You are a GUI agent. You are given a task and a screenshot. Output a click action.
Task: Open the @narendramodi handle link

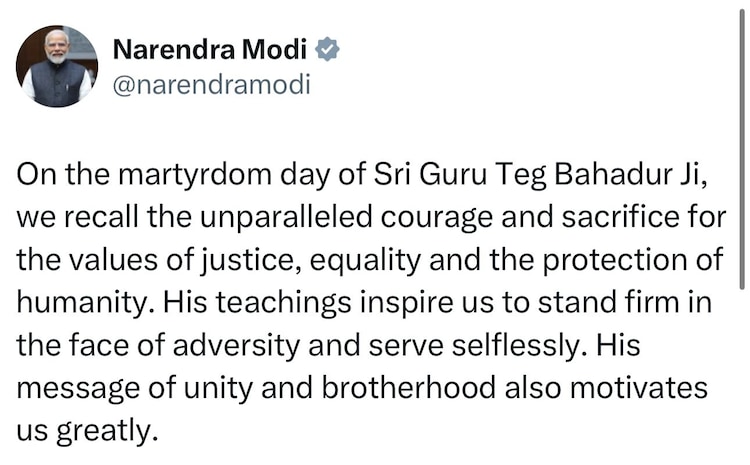(212, 84)
